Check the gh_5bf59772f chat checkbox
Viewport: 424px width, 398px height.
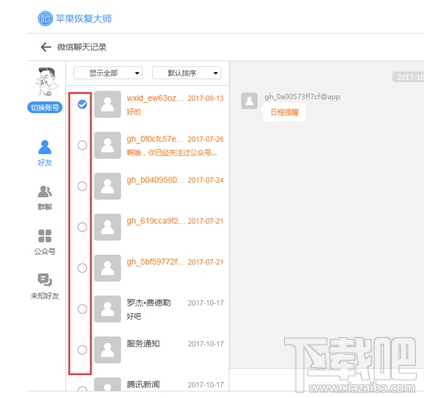(82, 268)
